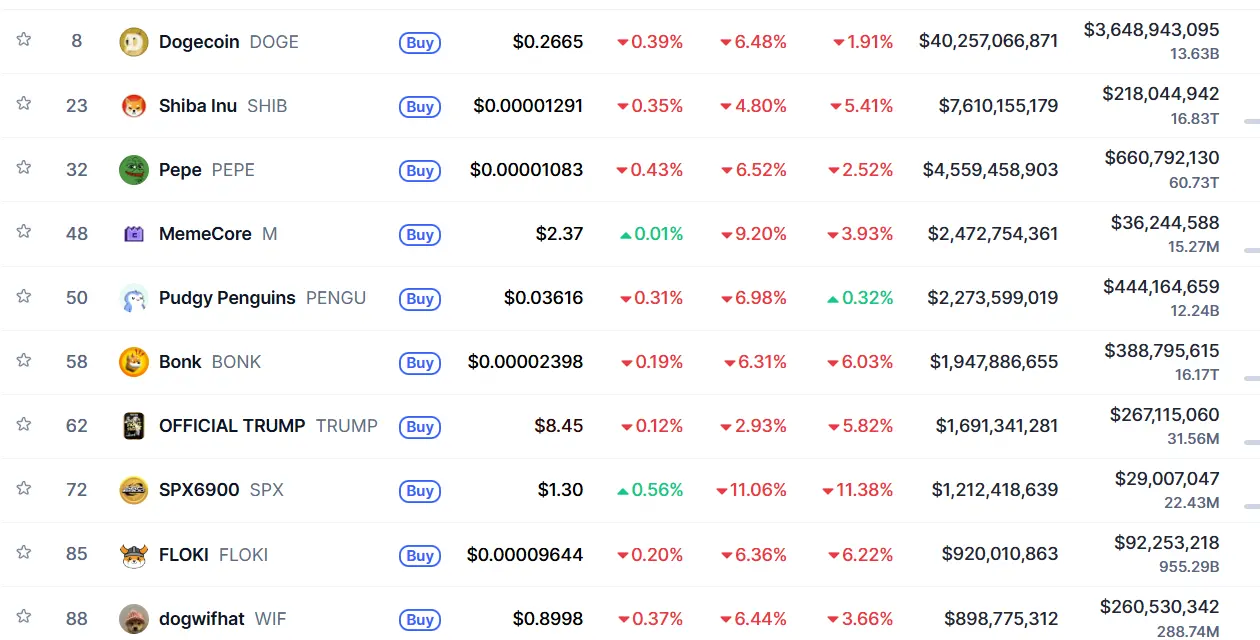Viewport: 1260px width, 640px height.
Task: Click the MemeCore purple logo
Action: point(133,234)
